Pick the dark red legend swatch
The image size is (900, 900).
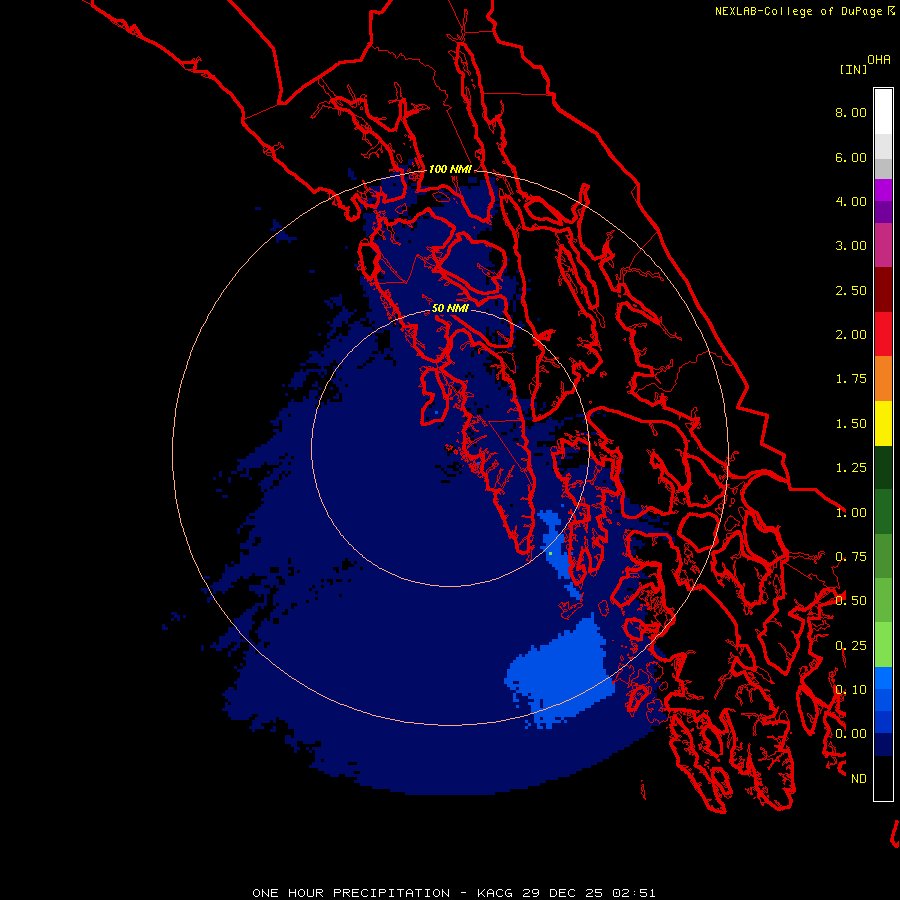(x=883, y=290)
